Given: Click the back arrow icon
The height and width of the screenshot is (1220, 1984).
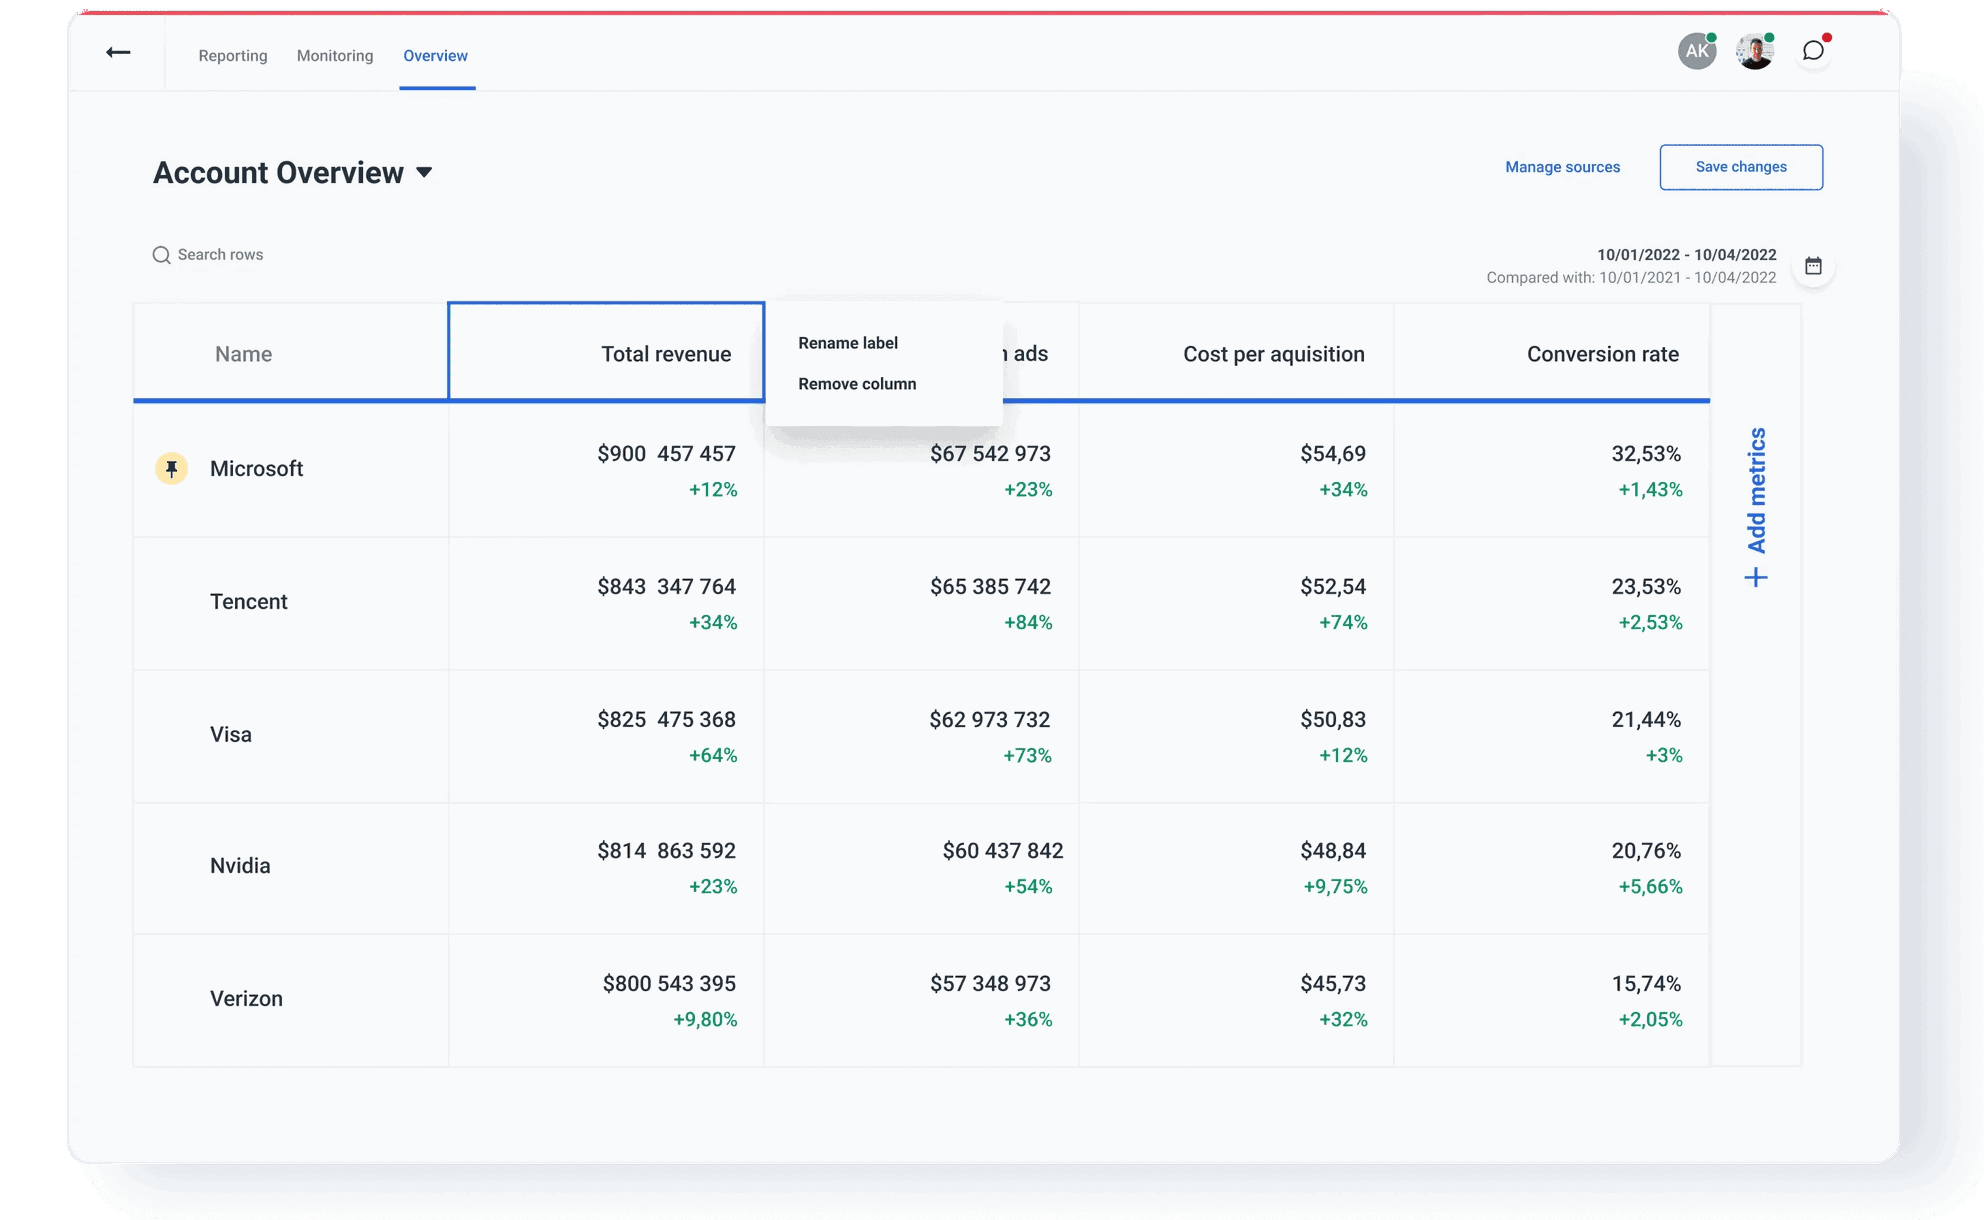Looking at the screenshot, I should pos(117,52).
